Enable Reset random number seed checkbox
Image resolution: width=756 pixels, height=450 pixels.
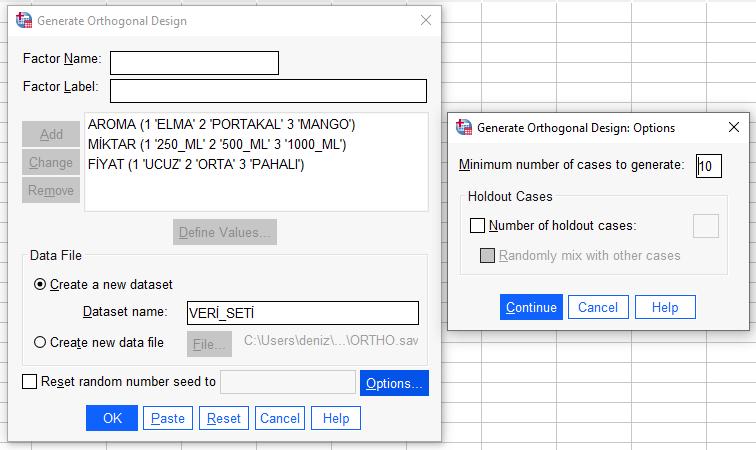[x=29, y=381]
